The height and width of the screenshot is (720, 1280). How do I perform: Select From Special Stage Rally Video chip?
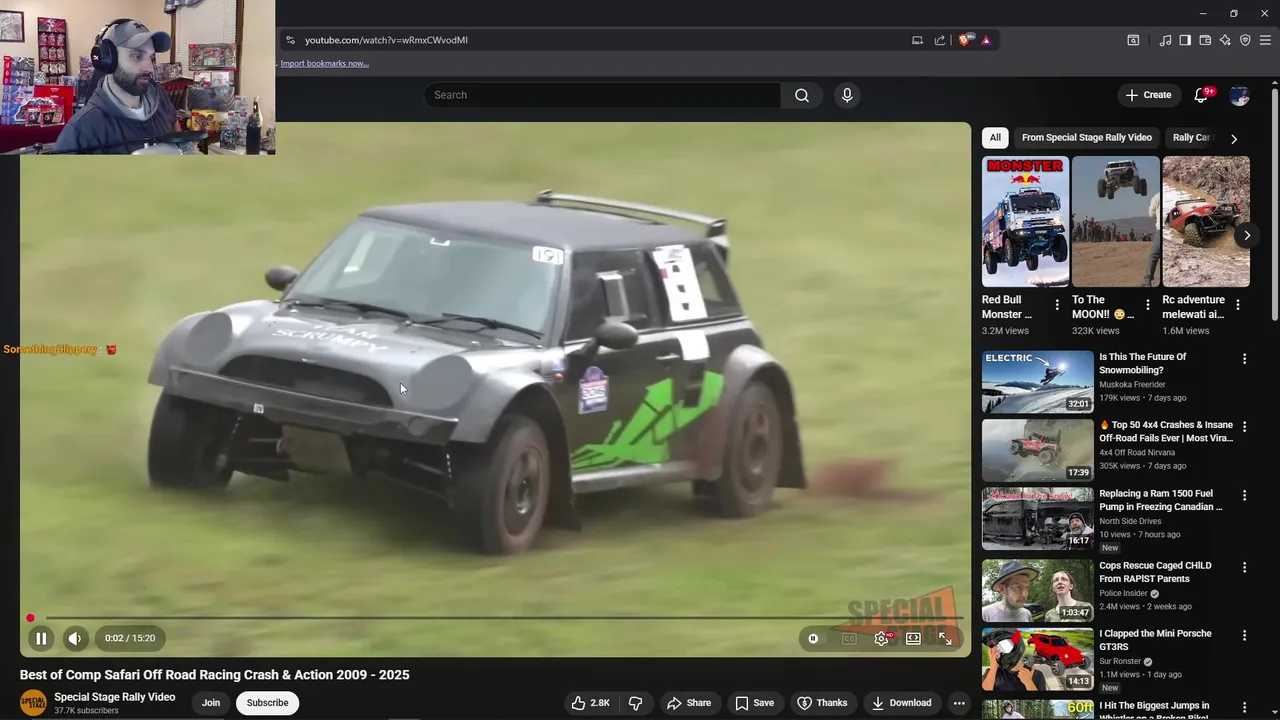(1087, 137)
